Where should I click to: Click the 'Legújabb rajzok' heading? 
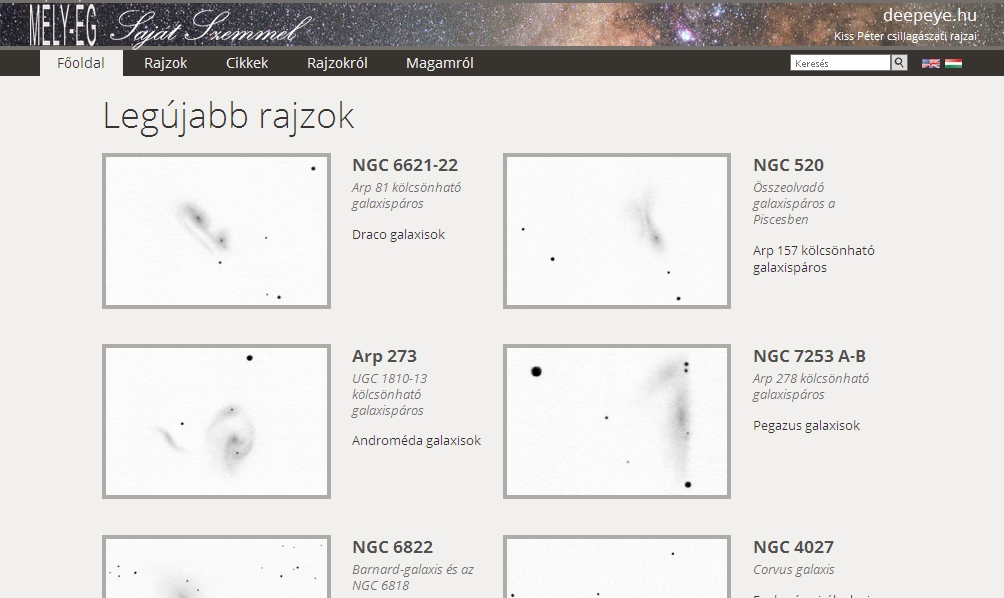[228, 116]
